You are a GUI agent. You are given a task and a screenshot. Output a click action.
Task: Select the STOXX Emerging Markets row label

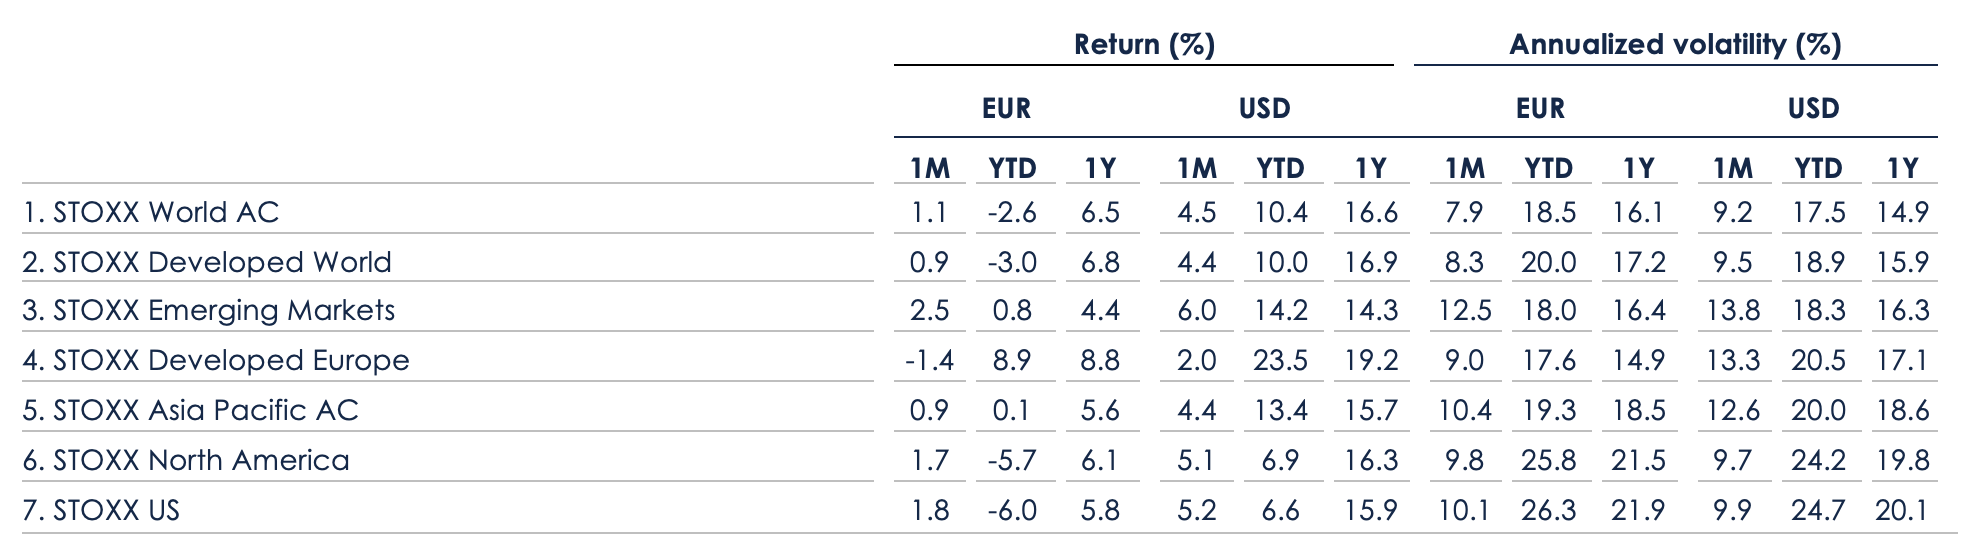[209, 310]
